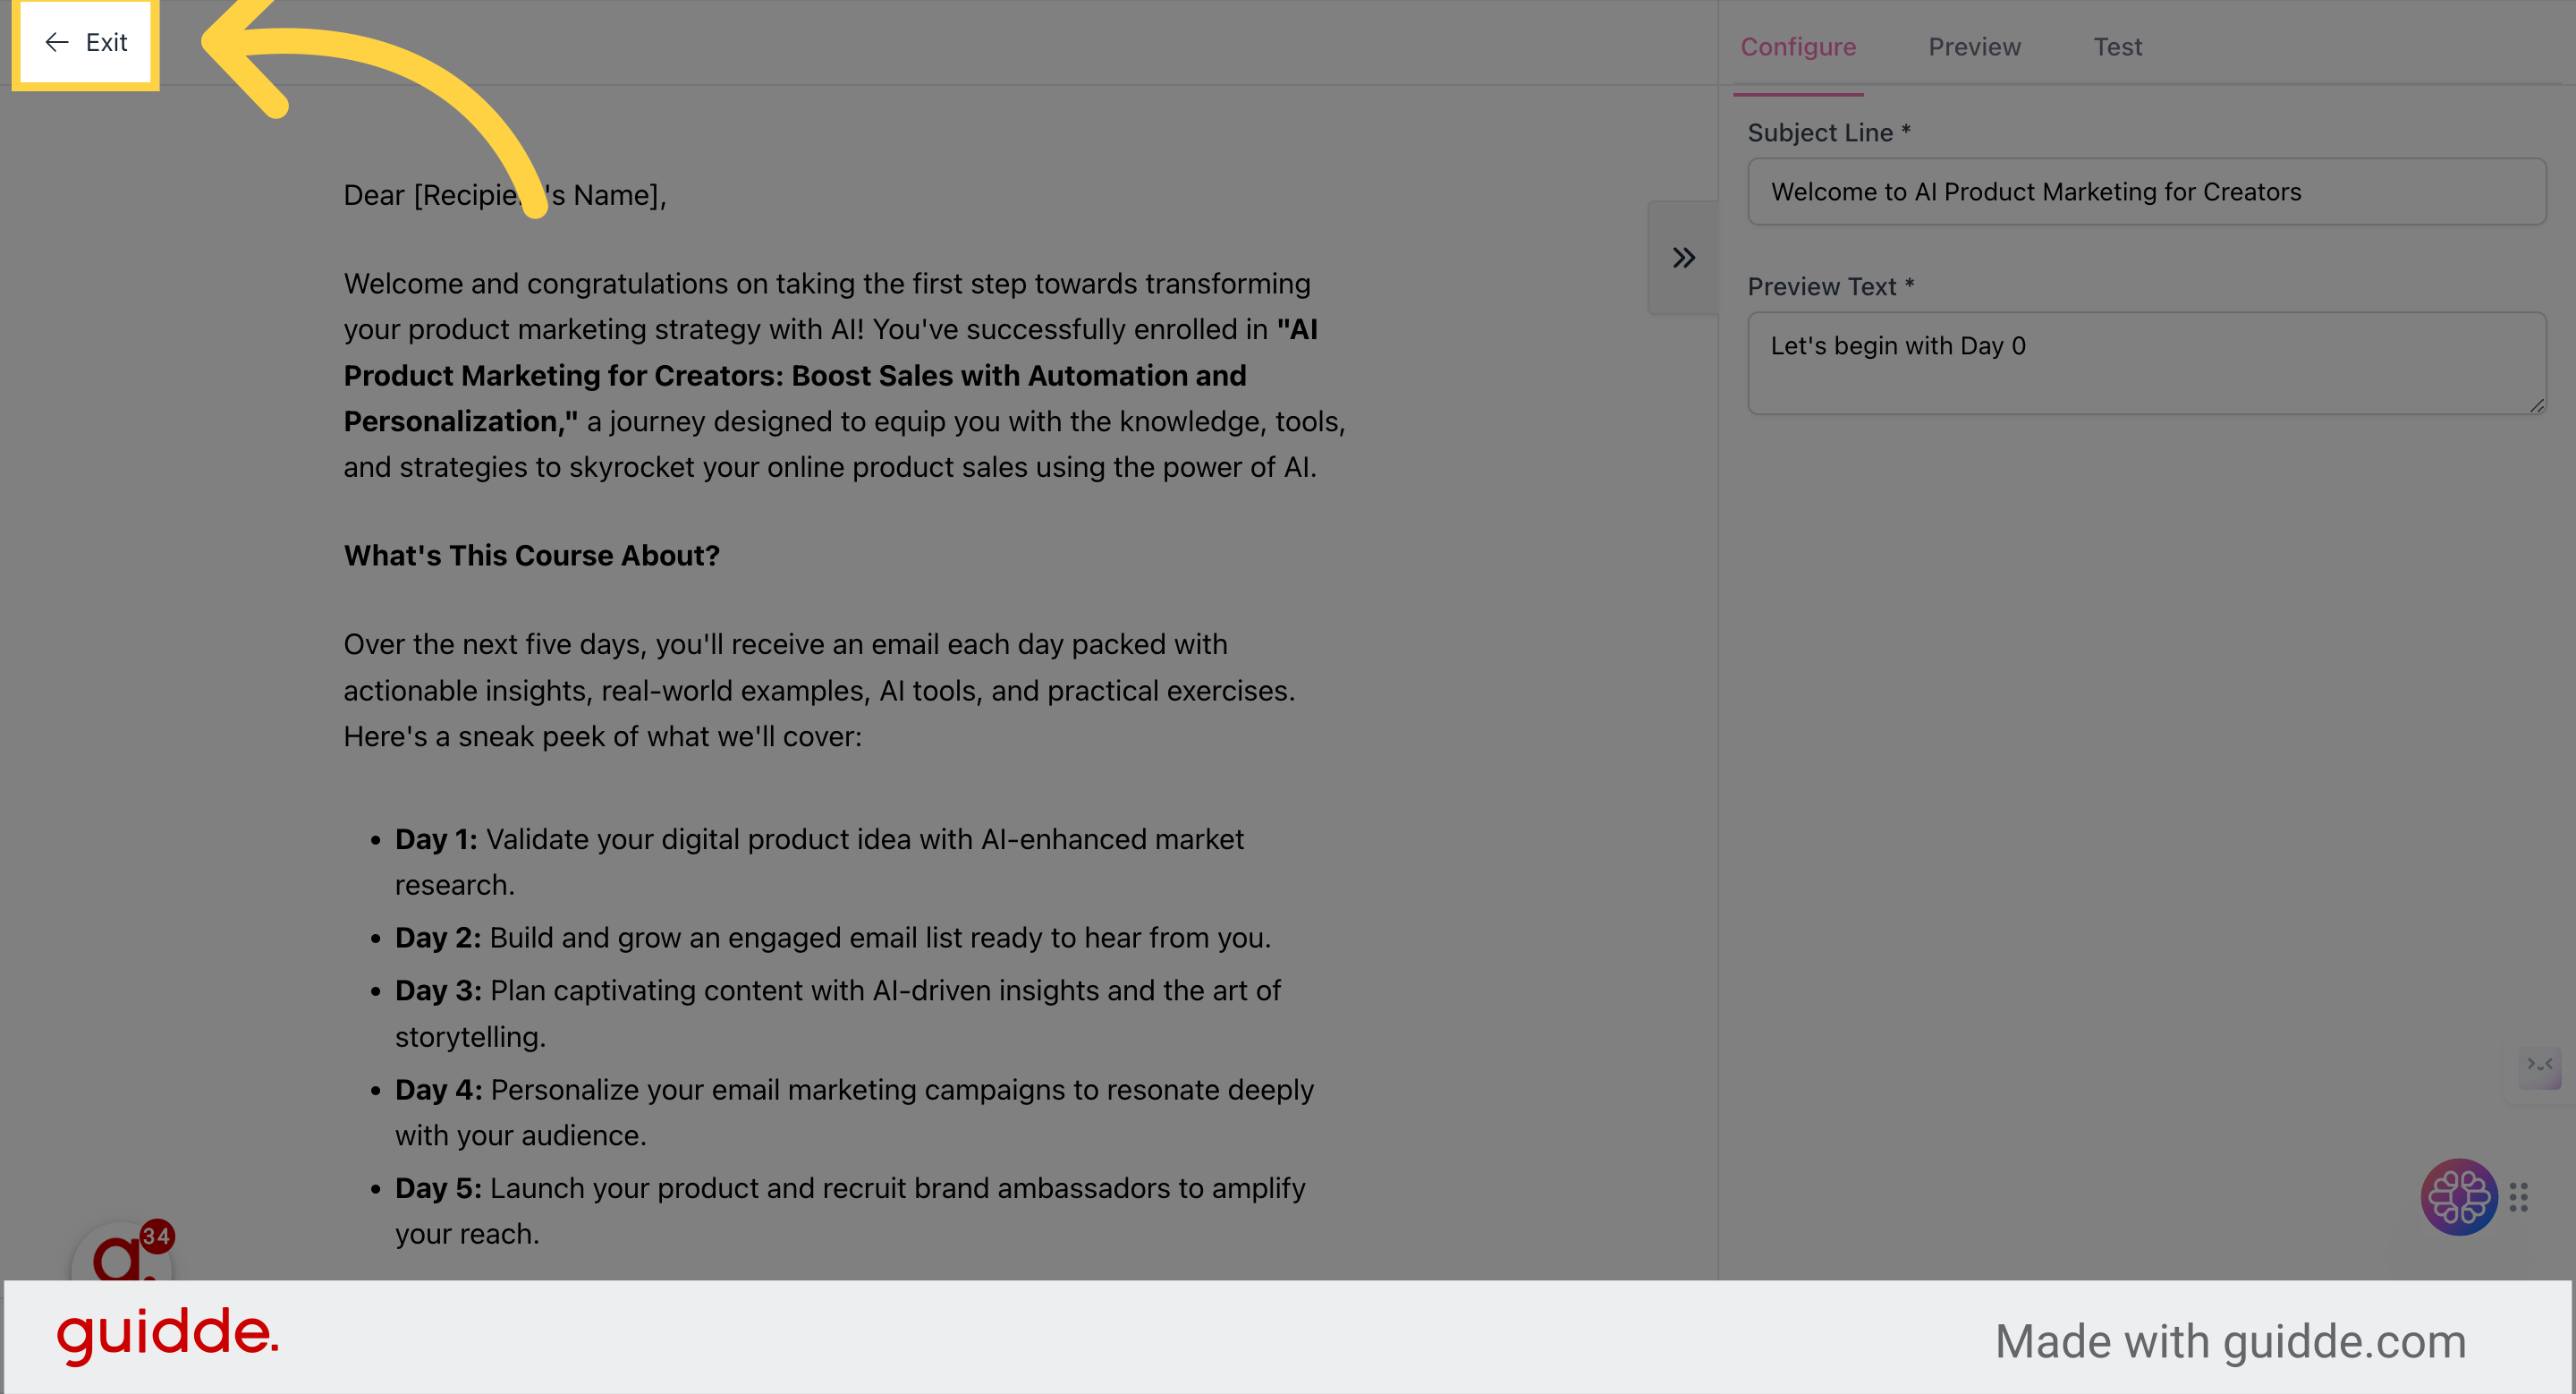Viewport: 2576px width, 1394px height.
Task: Click the Exit back arrow icon
Action: coord(57,42)
